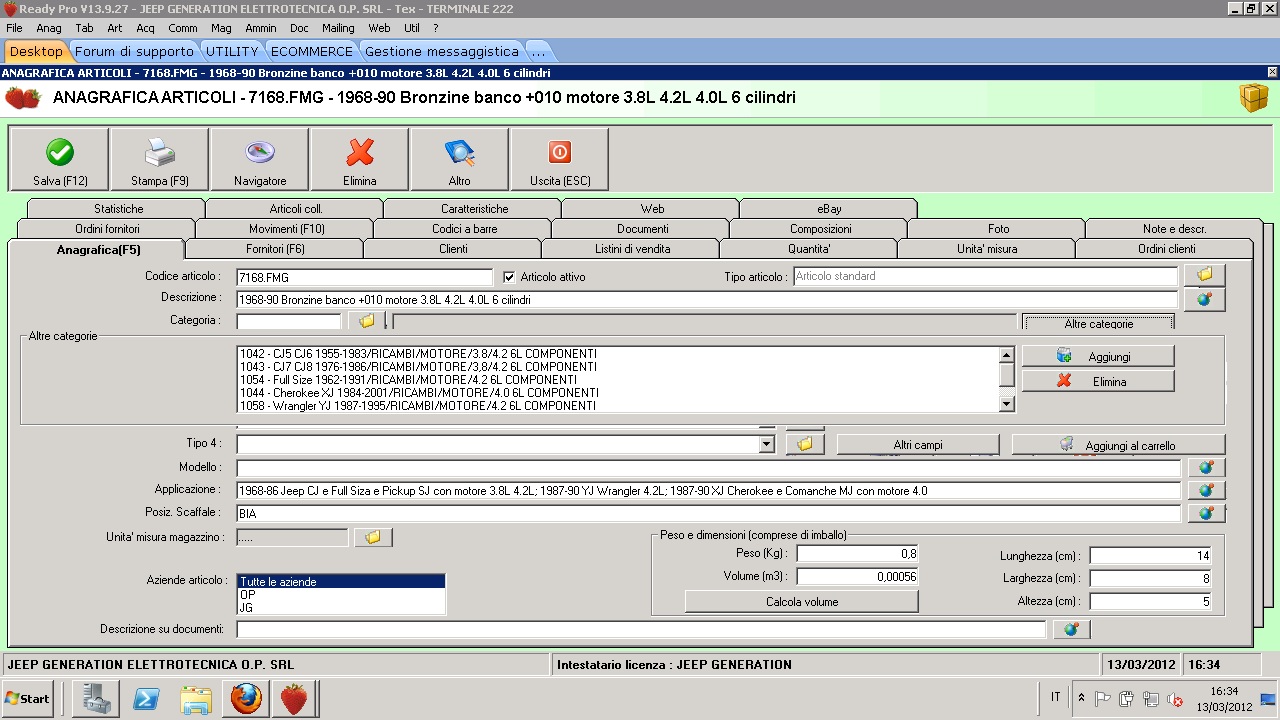The image size is (1280, 720).
Task: Focus the Peso (Kg) input field
Action: click(857, 554)
